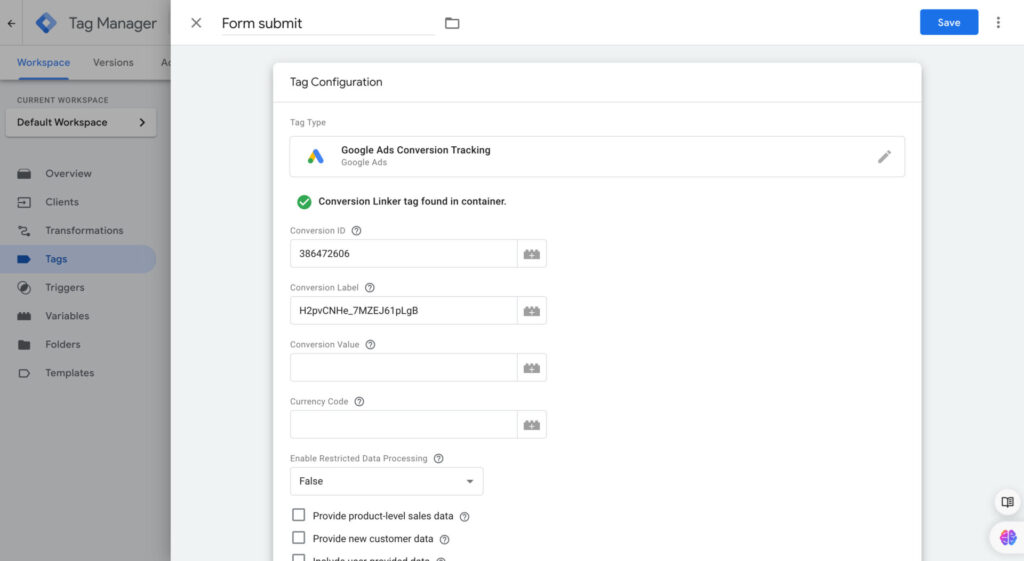
Task: Check the Provide new customer data box
Action: [298, 538]
